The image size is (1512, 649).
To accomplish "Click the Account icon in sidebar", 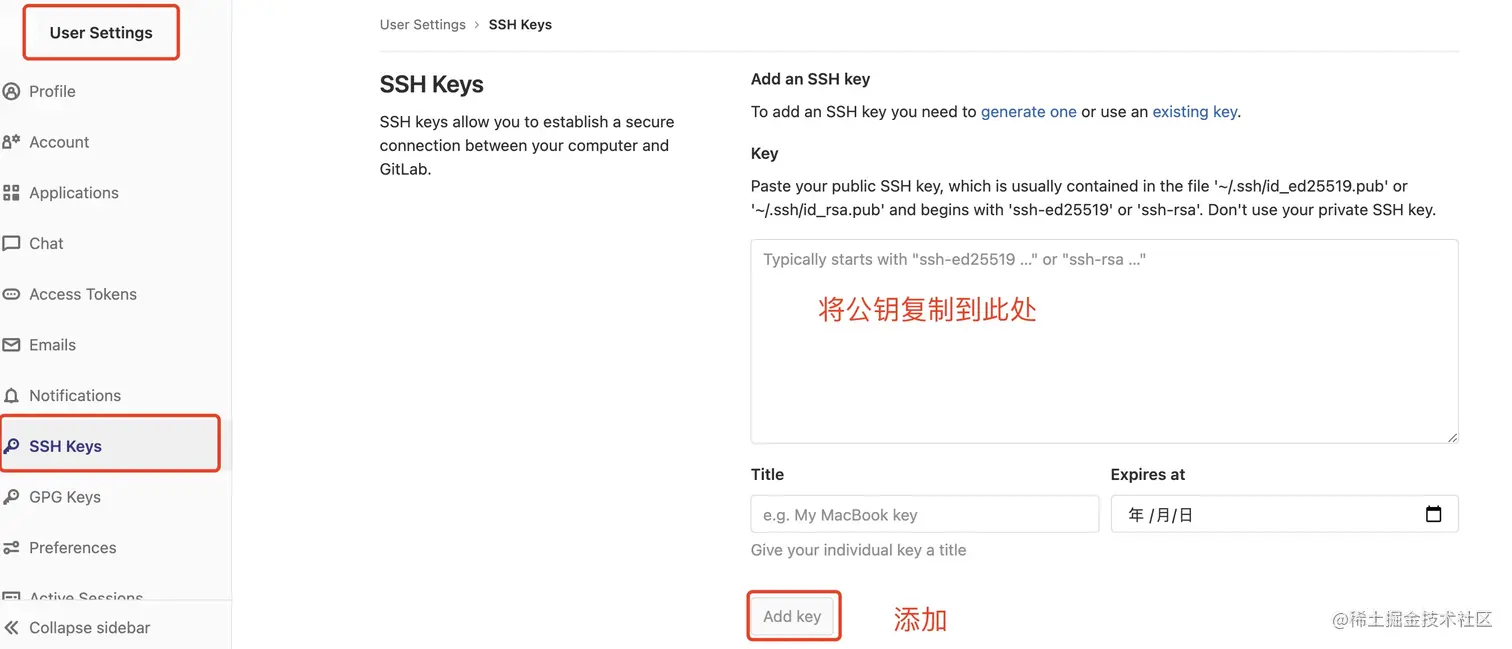I will [12, 142].
